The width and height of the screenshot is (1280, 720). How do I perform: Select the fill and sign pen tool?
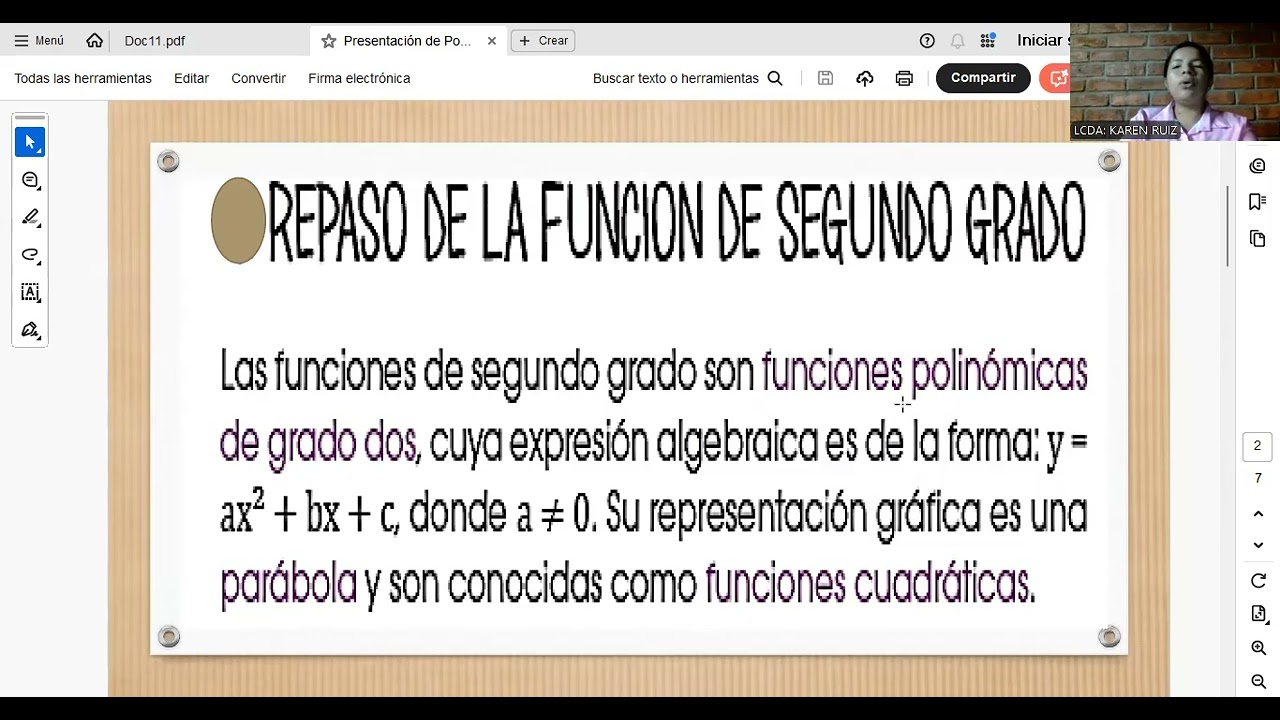pyautogui.click(x=30, y=330)
